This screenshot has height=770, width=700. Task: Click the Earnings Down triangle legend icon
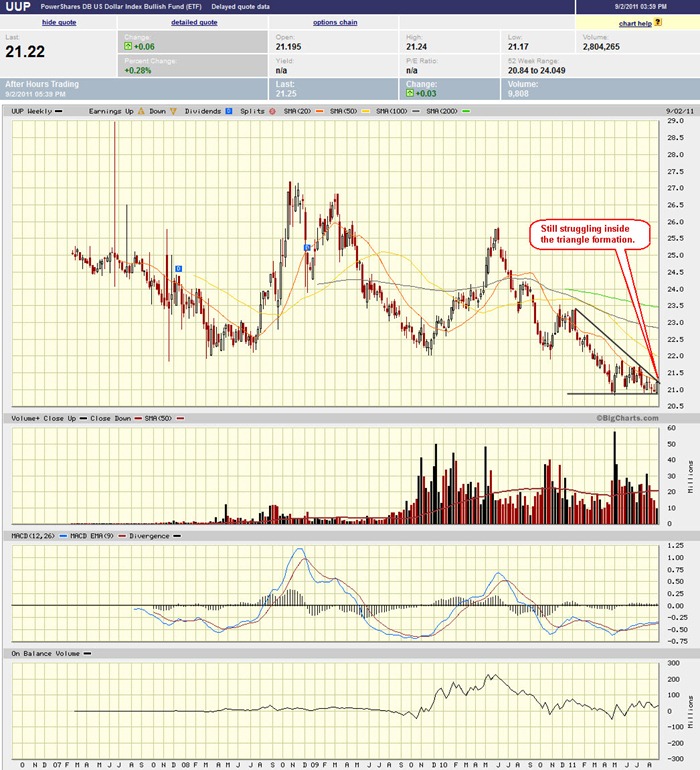[x=173, y=111]
